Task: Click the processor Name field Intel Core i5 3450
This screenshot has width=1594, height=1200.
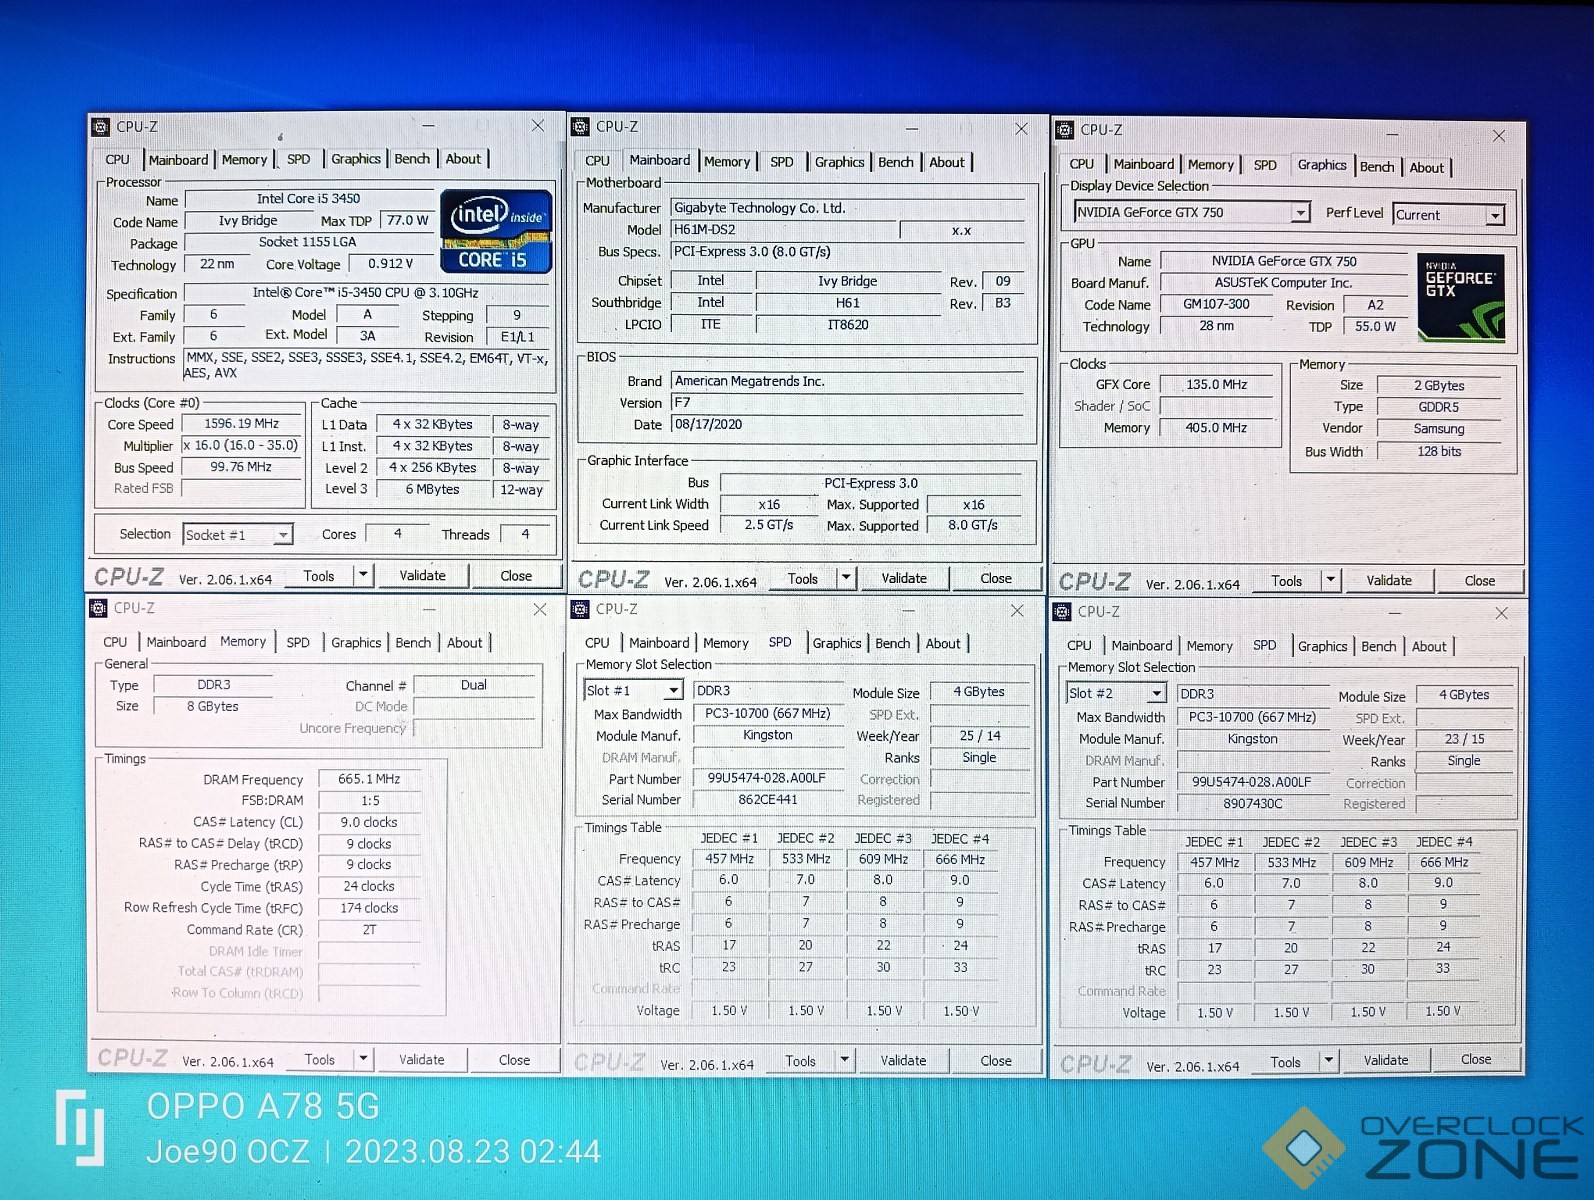Action: pos(309,199)
